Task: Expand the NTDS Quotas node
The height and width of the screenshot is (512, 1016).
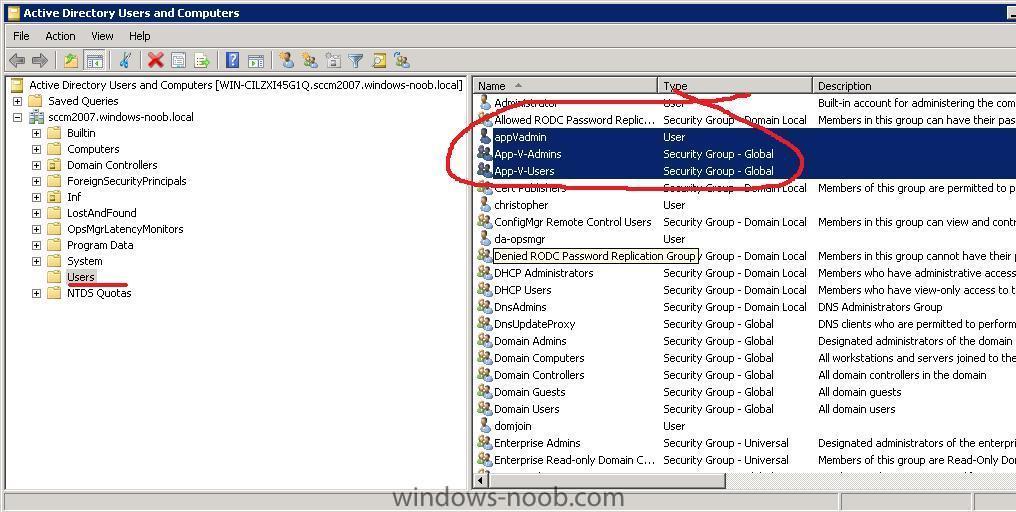Action: 36,293
